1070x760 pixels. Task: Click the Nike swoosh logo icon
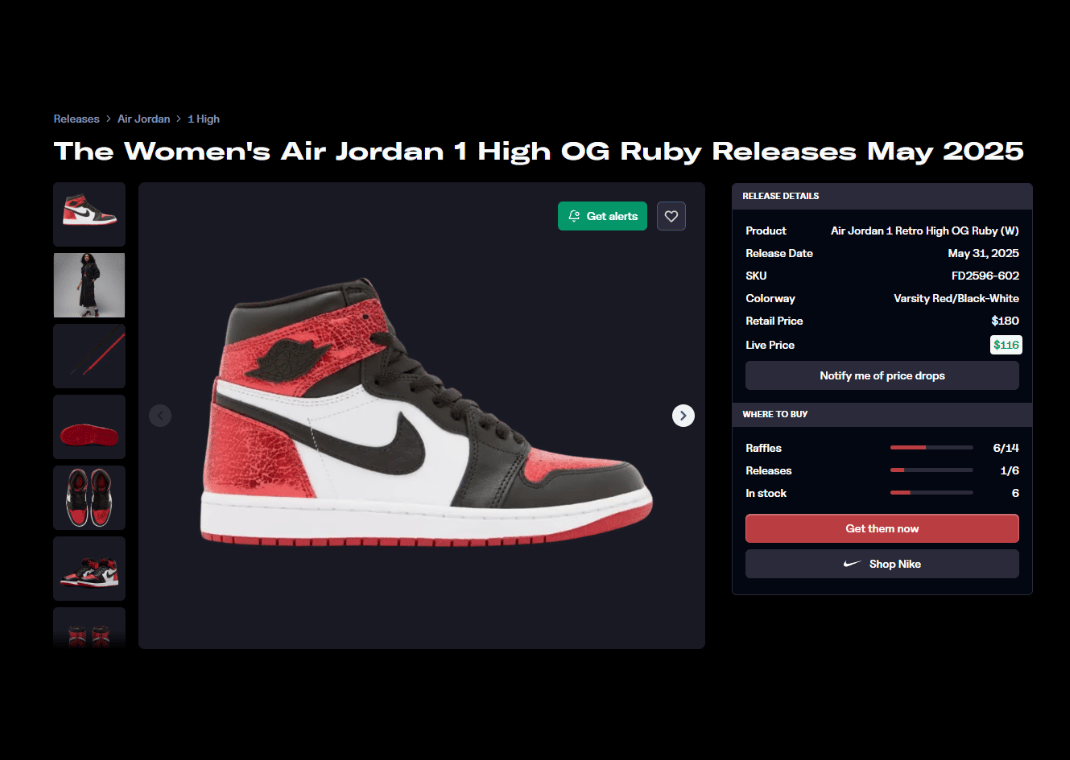click(852, 564)
